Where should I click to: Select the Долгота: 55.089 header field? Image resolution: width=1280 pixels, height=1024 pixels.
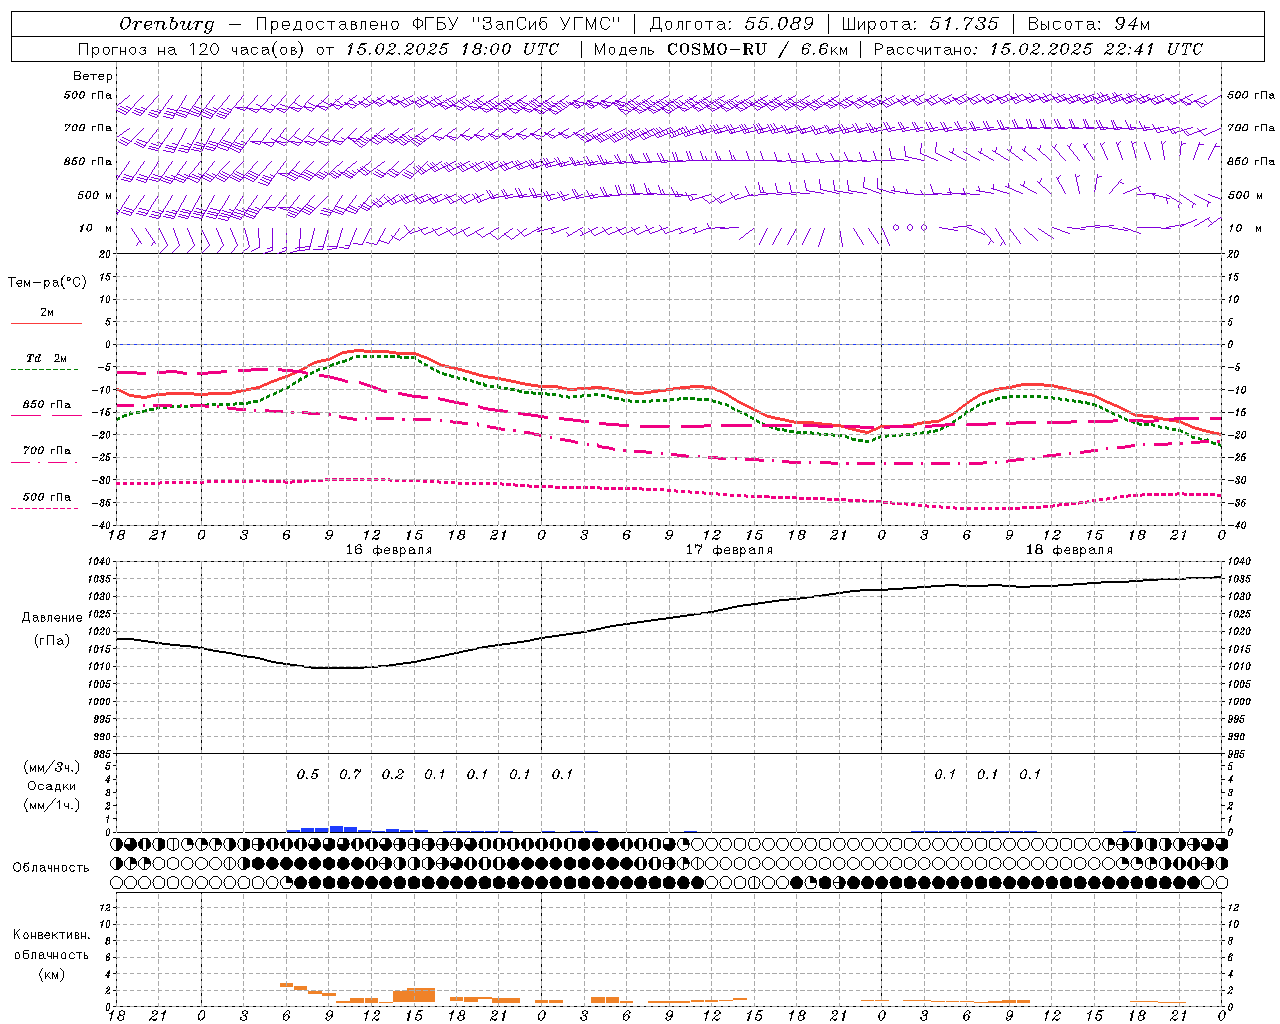tap(732, 24)
